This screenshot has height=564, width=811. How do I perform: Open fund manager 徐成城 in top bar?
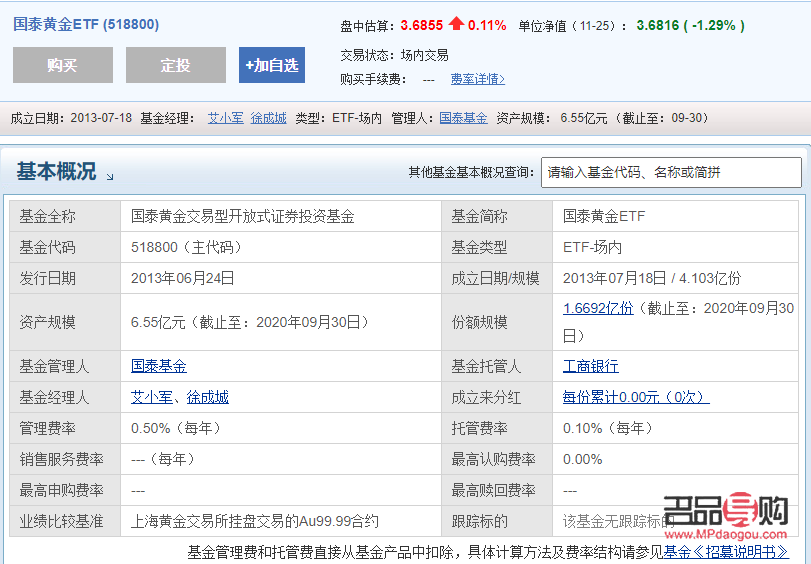point(268,118)
